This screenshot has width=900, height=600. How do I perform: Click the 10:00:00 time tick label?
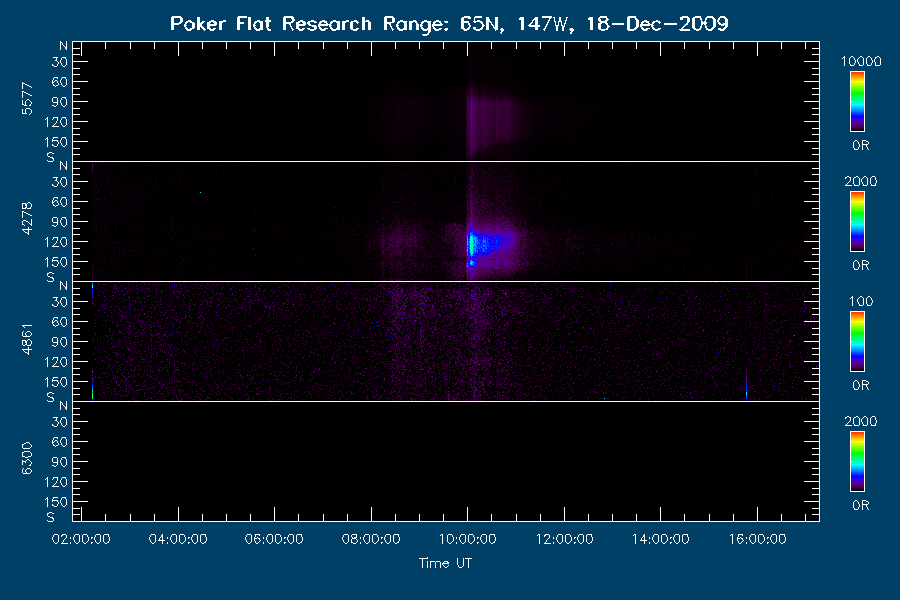tap(467, 539)
